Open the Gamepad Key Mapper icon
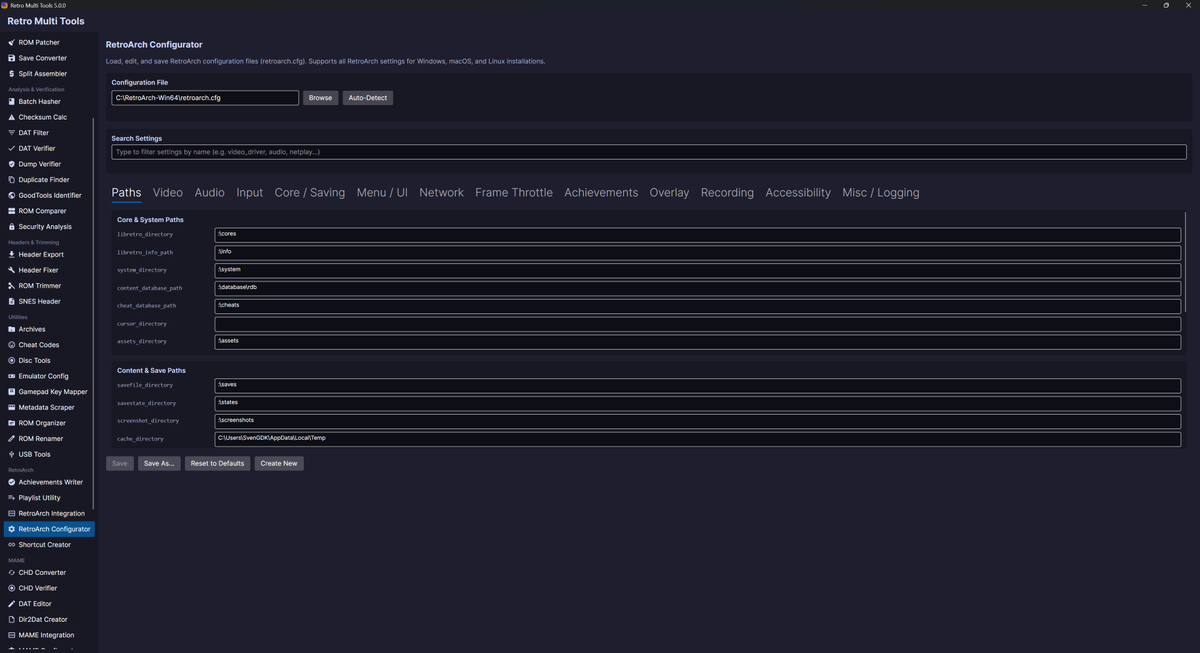The image size is (1200, 653). pyautogui.click(x=12, y=392)
